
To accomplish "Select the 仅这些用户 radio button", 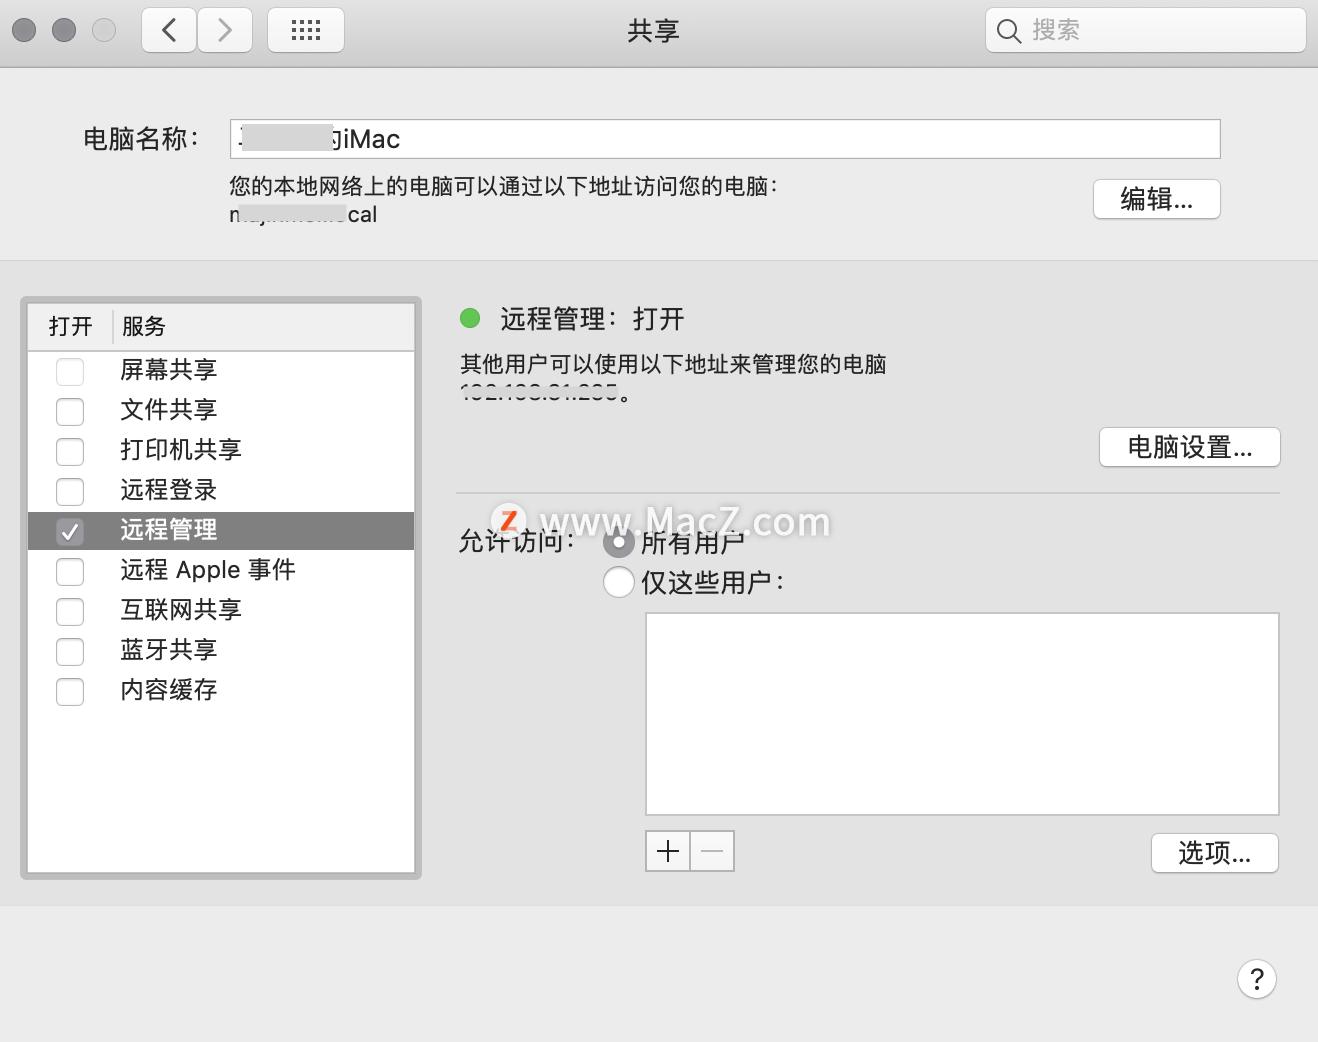I will click(618, 582).
